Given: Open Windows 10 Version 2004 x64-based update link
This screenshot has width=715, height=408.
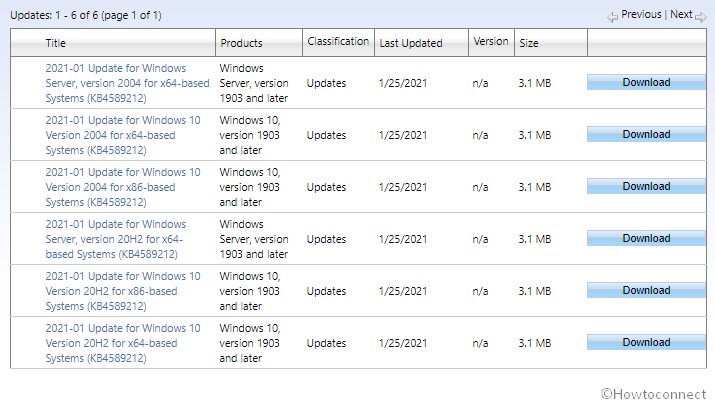Looking at the screenshot, I should click(123, 135).
